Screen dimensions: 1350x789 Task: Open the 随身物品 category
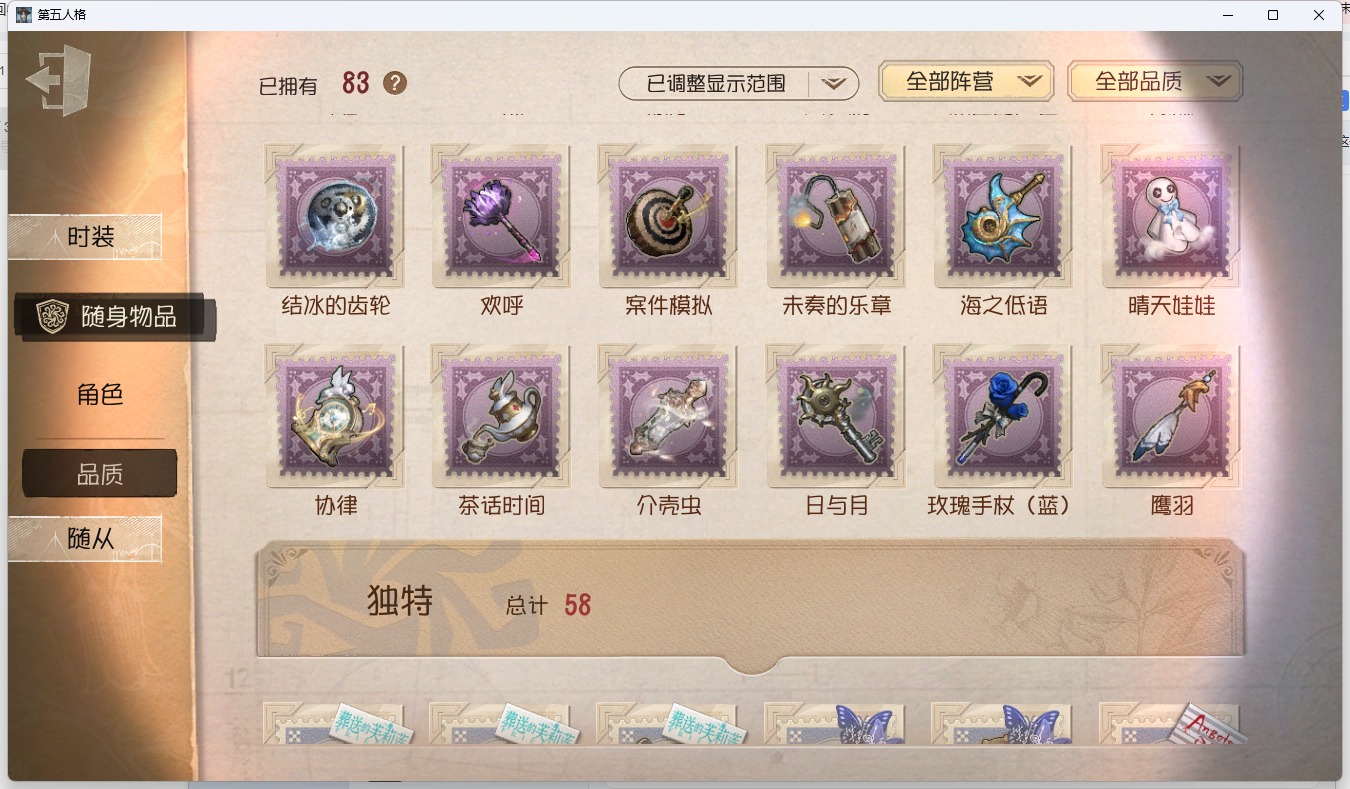click(115, 317)
